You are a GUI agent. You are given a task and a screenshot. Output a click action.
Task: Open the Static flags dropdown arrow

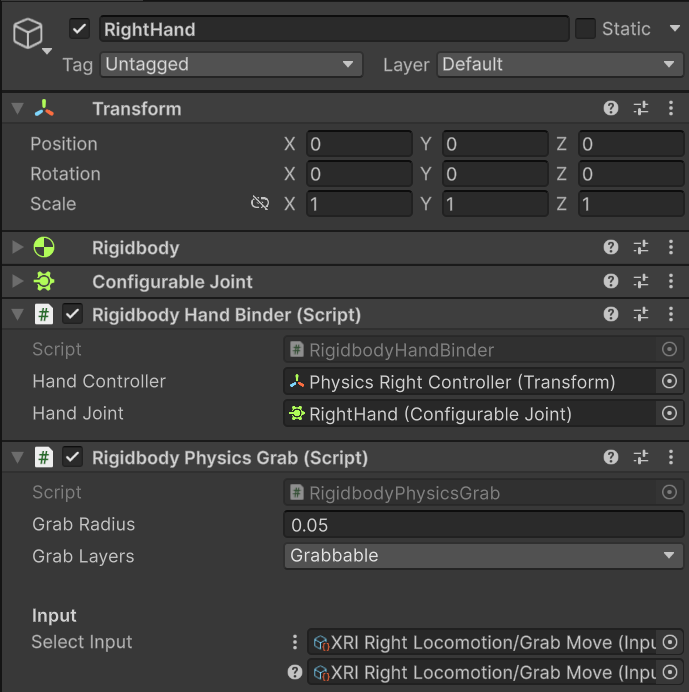point(674,28)
